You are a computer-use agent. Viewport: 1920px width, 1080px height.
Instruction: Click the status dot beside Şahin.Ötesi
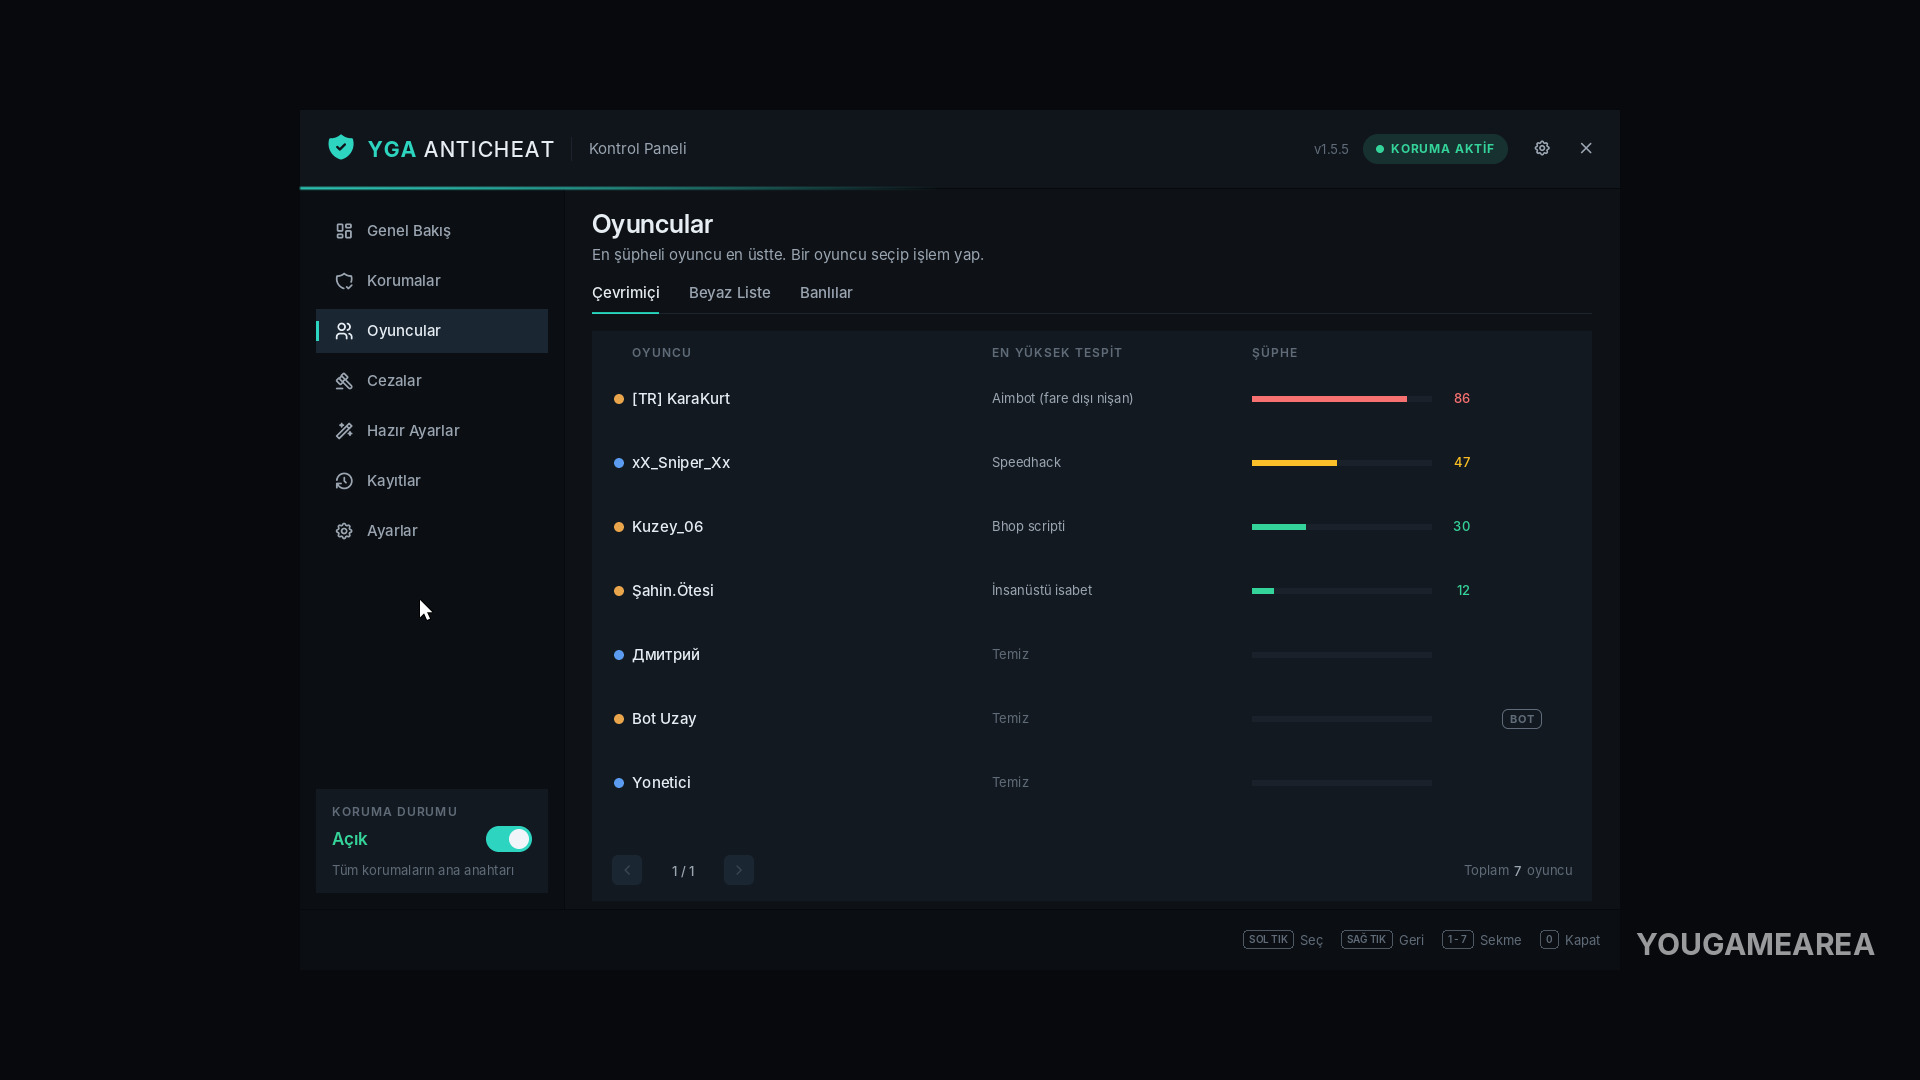(619, 591)
